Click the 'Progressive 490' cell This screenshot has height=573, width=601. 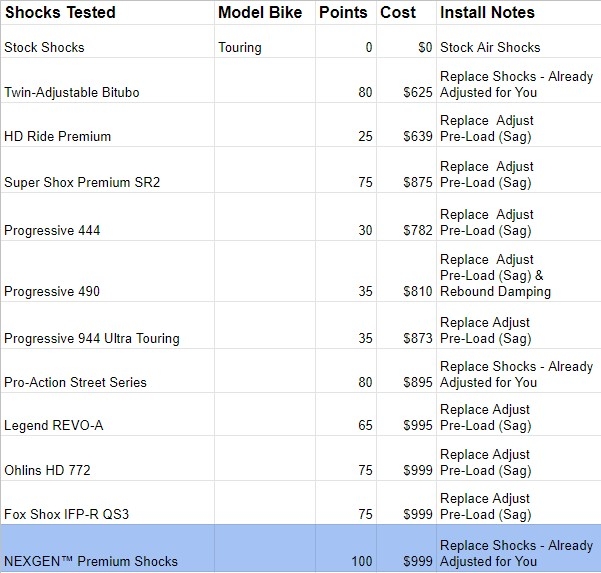107,271
